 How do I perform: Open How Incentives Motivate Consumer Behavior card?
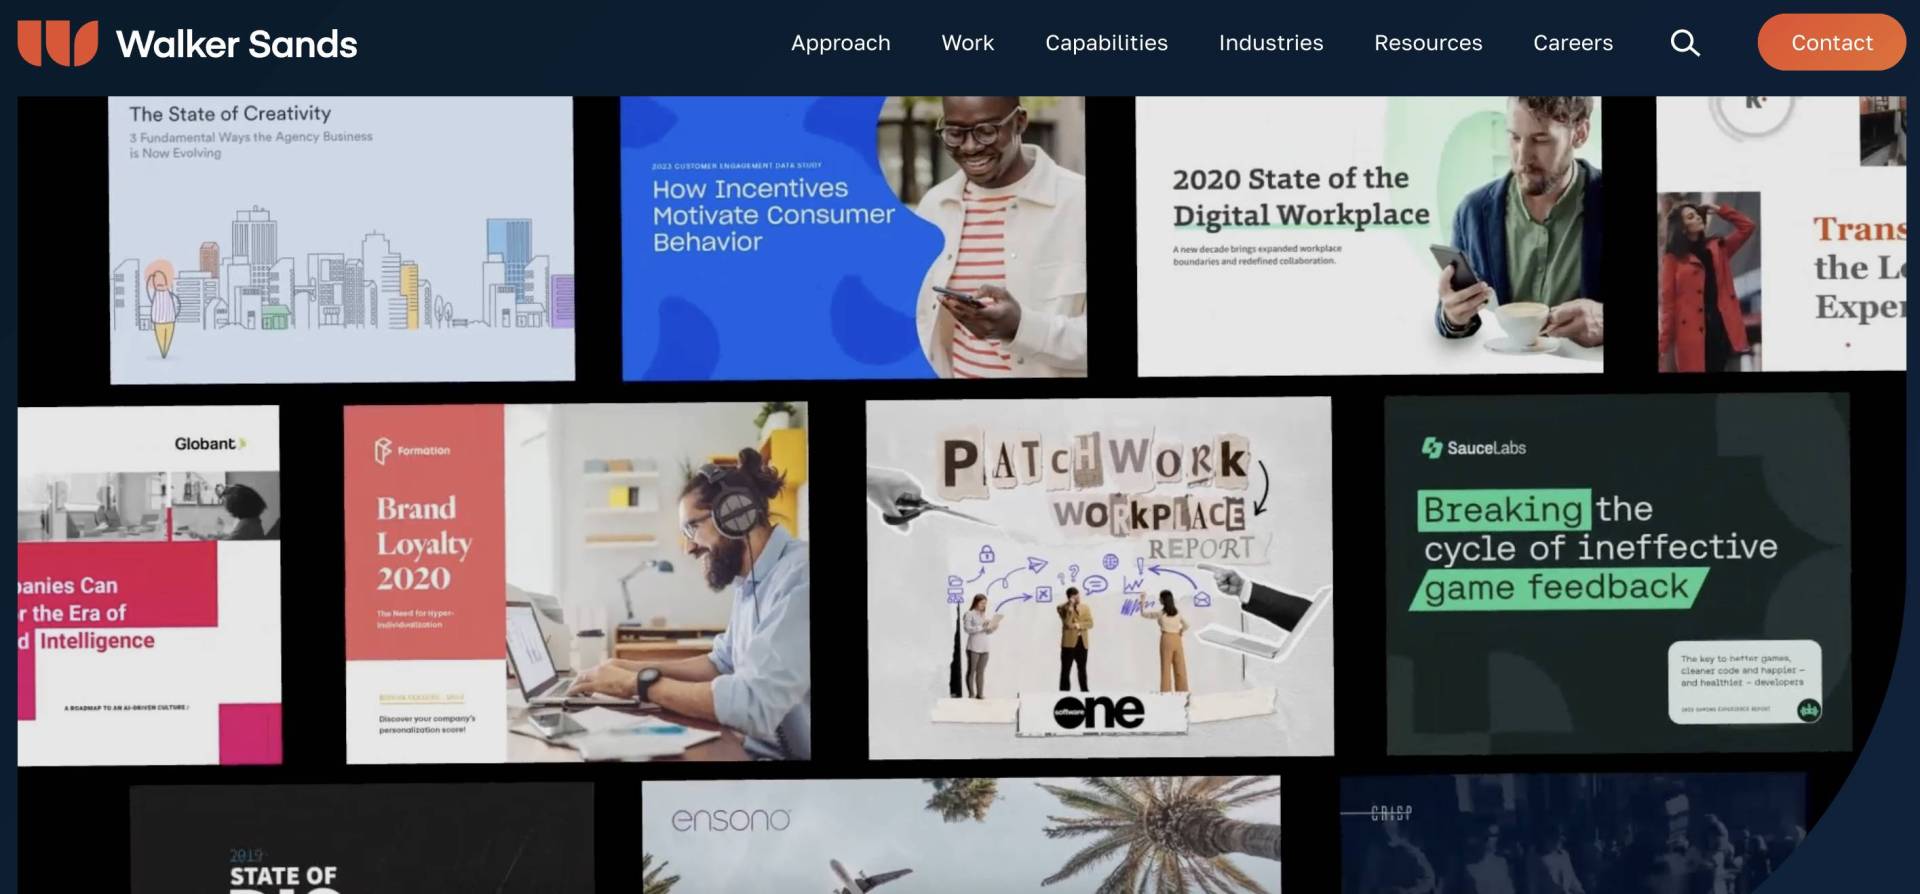click(853, 238)
